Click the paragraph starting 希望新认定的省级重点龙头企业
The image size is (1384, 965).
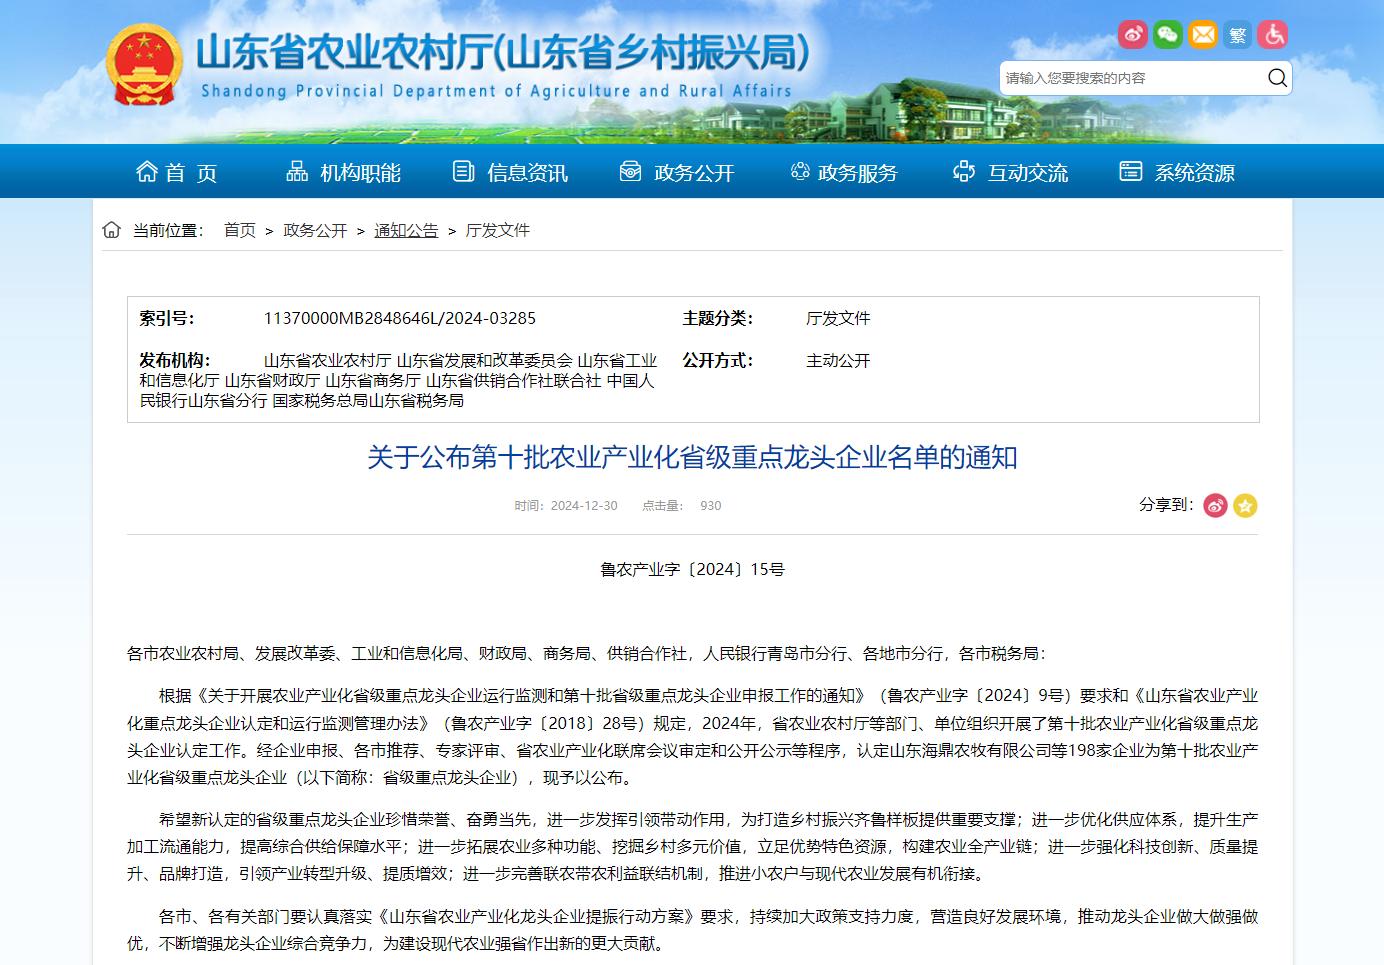point(692,846)
